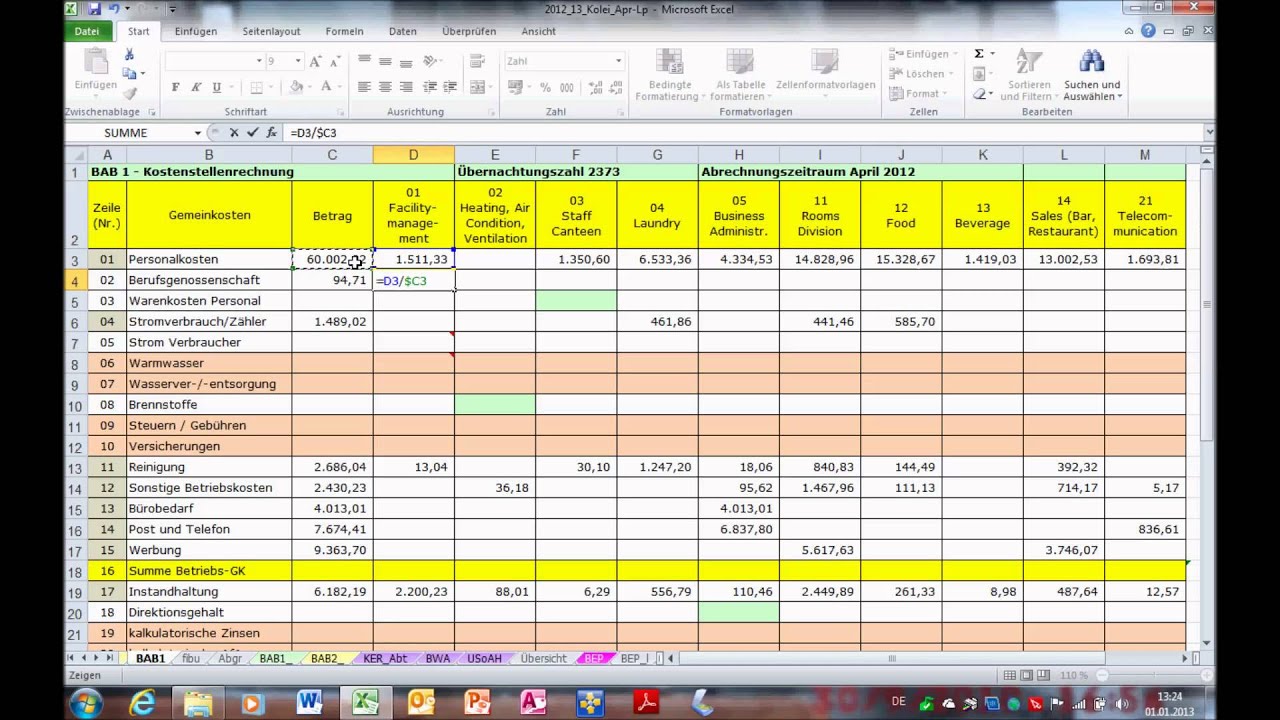
Task: Click cell with value 1.489,02
Action: [332, 322]
